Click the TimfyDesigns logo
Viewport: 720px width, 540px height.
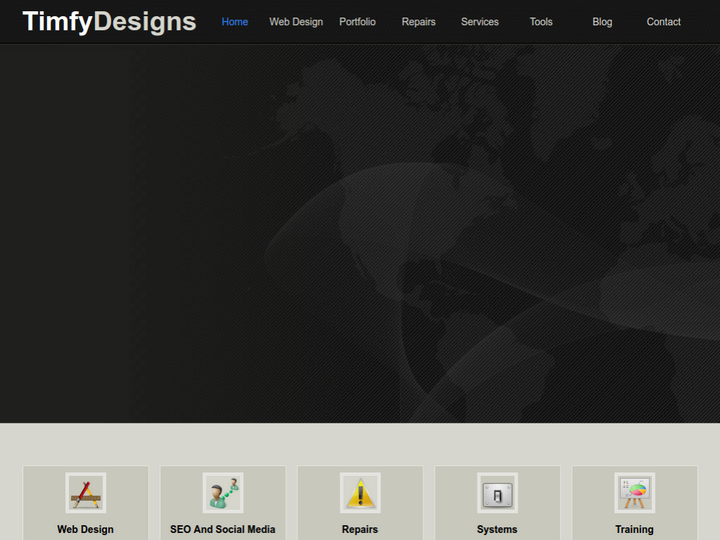(109, 22)
